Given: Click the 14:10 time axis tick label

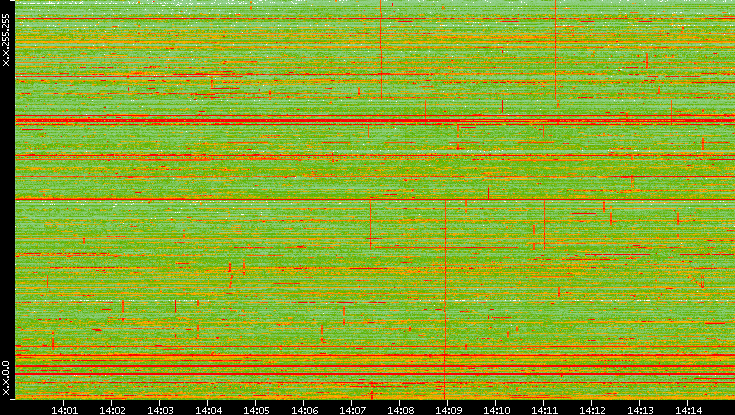Looking at the screenshot, I should (496, 409).
